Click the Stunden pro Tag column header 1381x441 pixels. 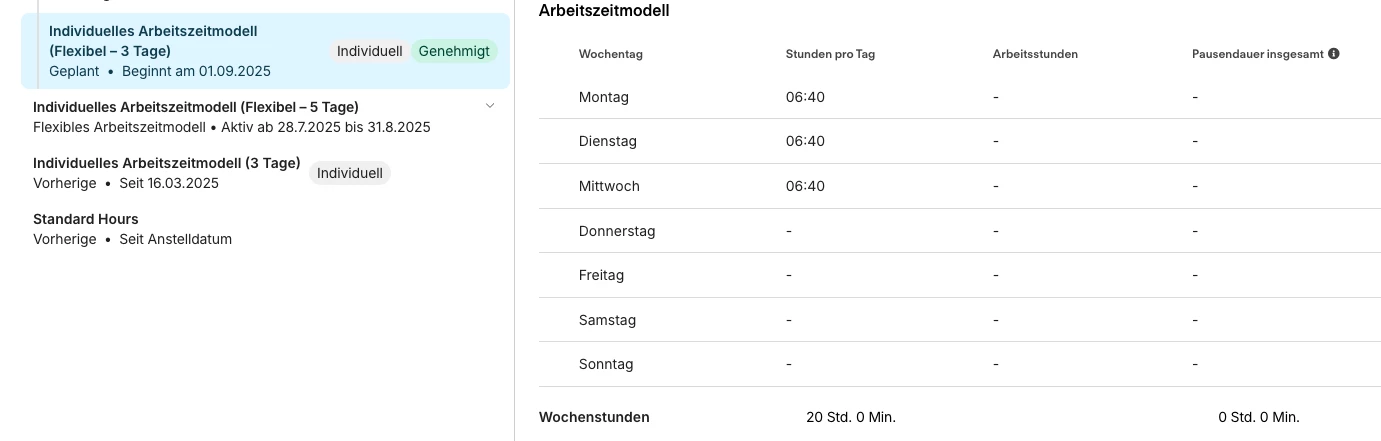tap(830, 54)
